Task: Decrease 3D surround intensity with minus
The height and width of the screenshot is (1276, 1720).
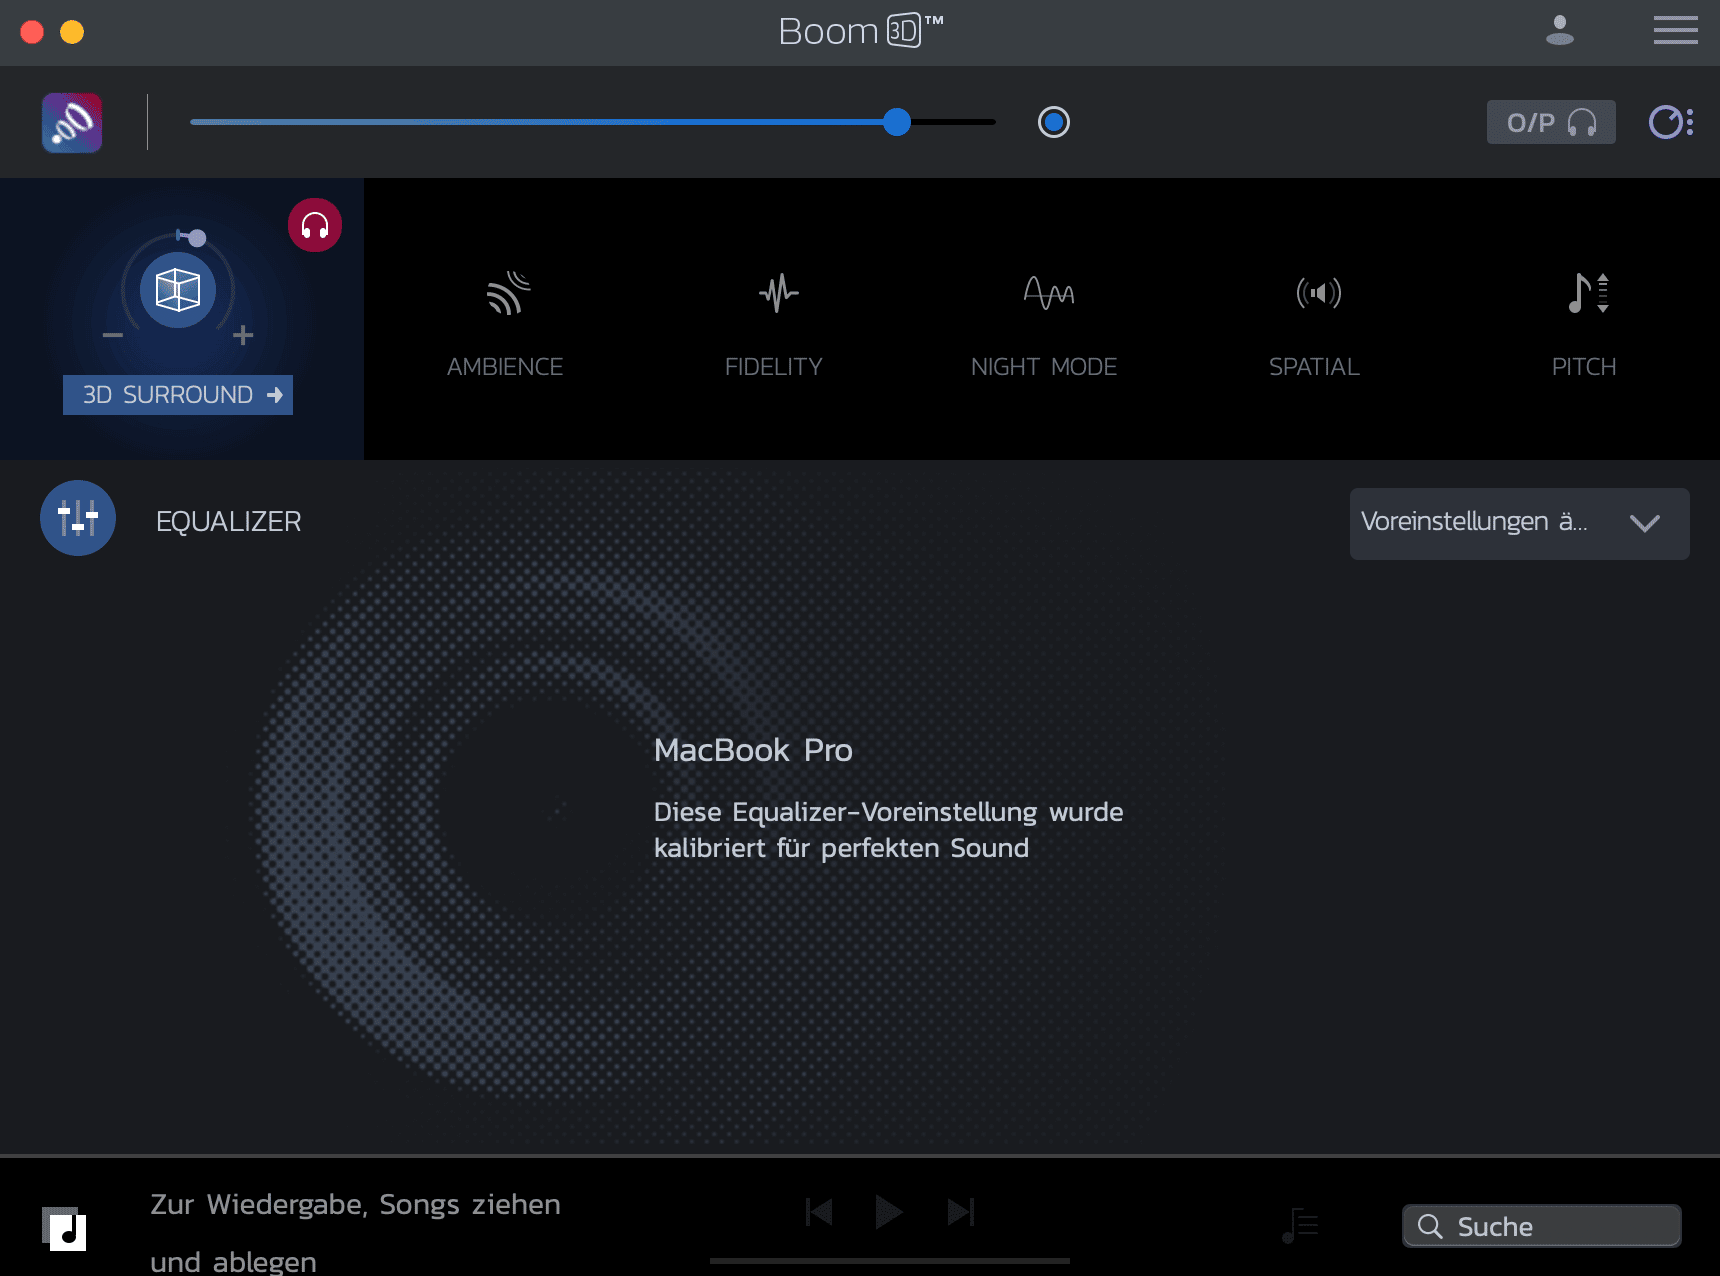Action: click(x=113, y=335)
